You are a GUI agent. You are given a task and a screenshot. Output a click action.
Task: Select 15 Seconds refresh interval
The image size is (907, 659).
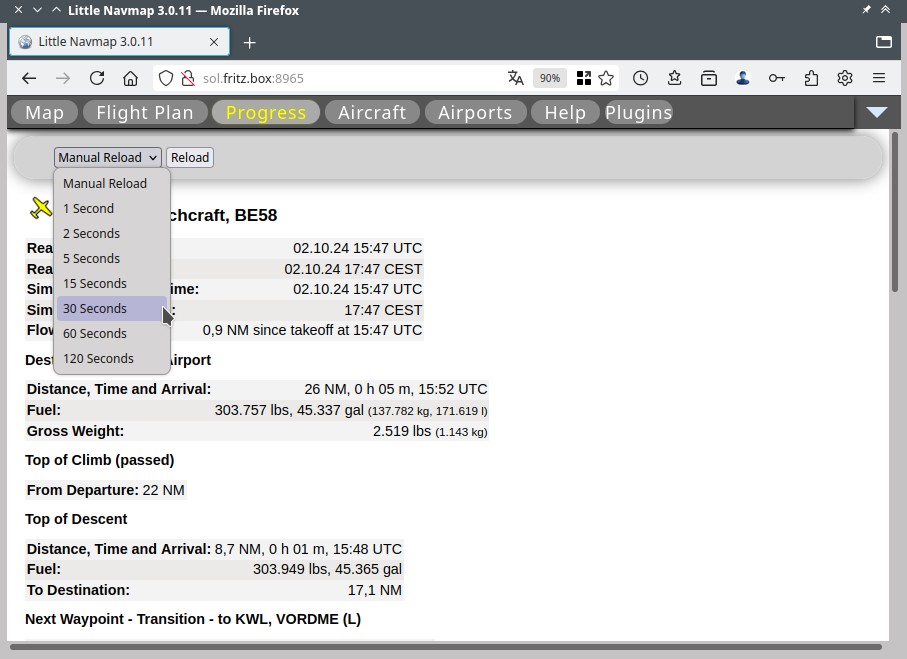[x=112, y=284]
